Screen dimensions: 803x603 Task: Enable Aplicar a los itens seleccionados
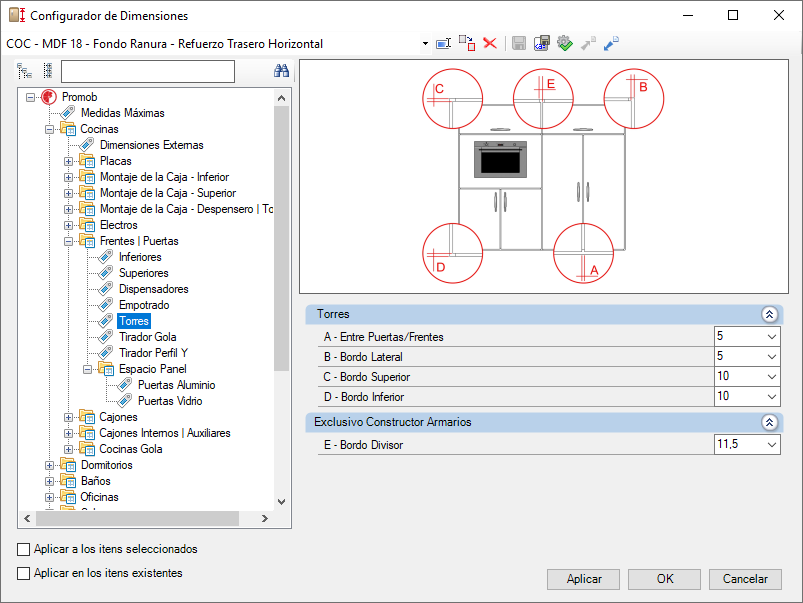[x=24, y=549]
